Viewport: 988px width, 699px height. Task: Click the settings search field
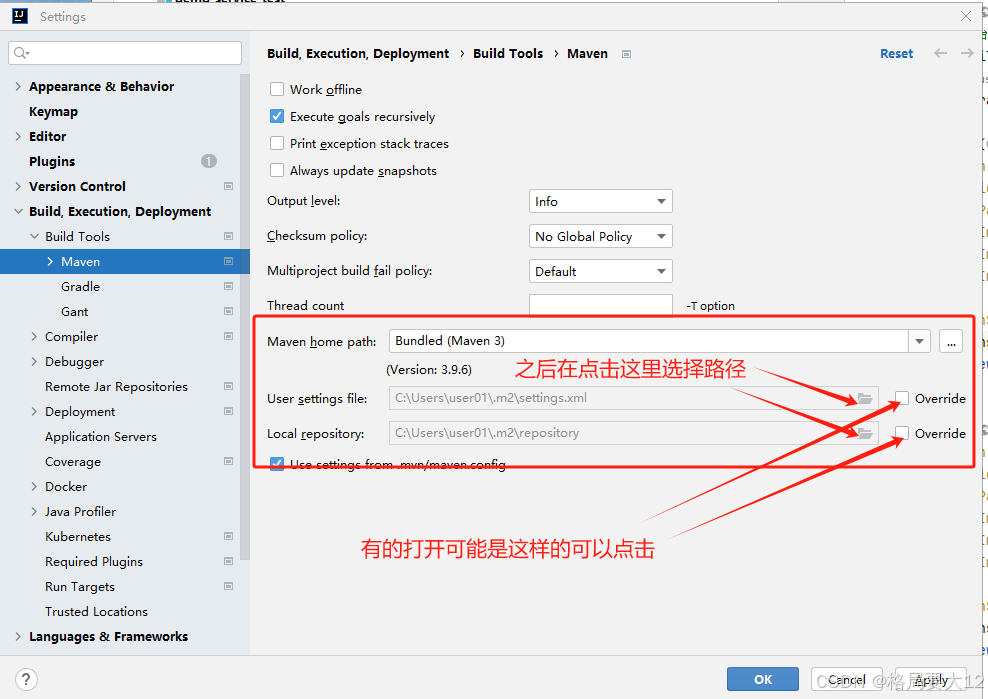[125, 53]
